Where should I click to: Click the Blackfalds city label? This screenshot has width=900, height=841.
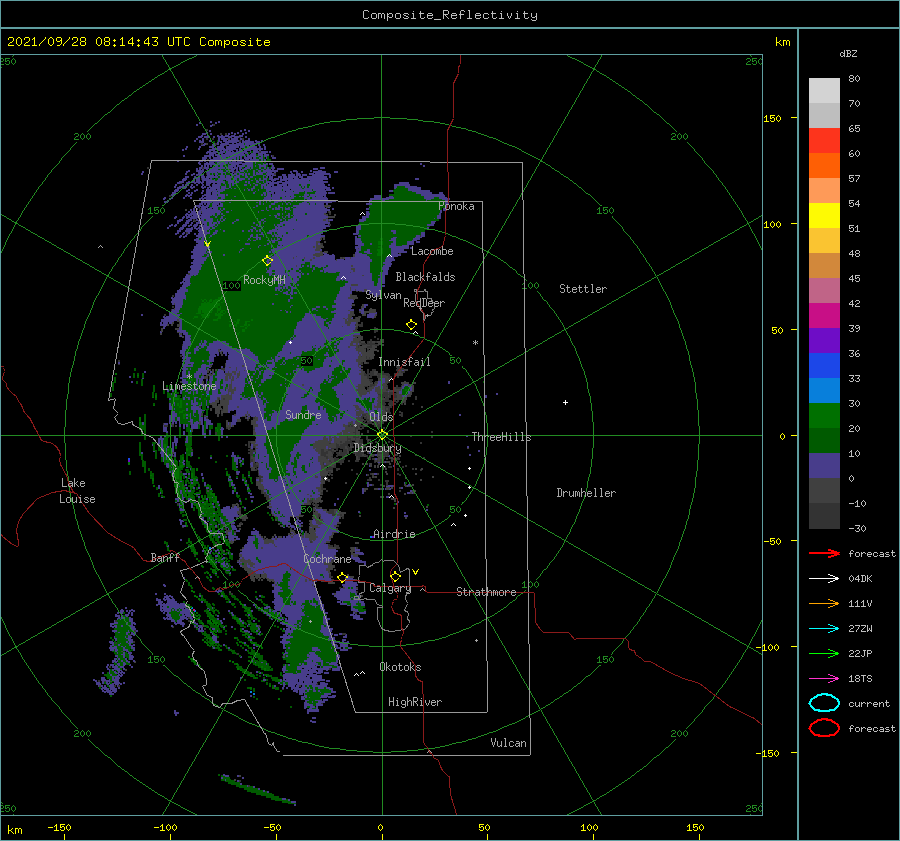click(x=425, y=277)
